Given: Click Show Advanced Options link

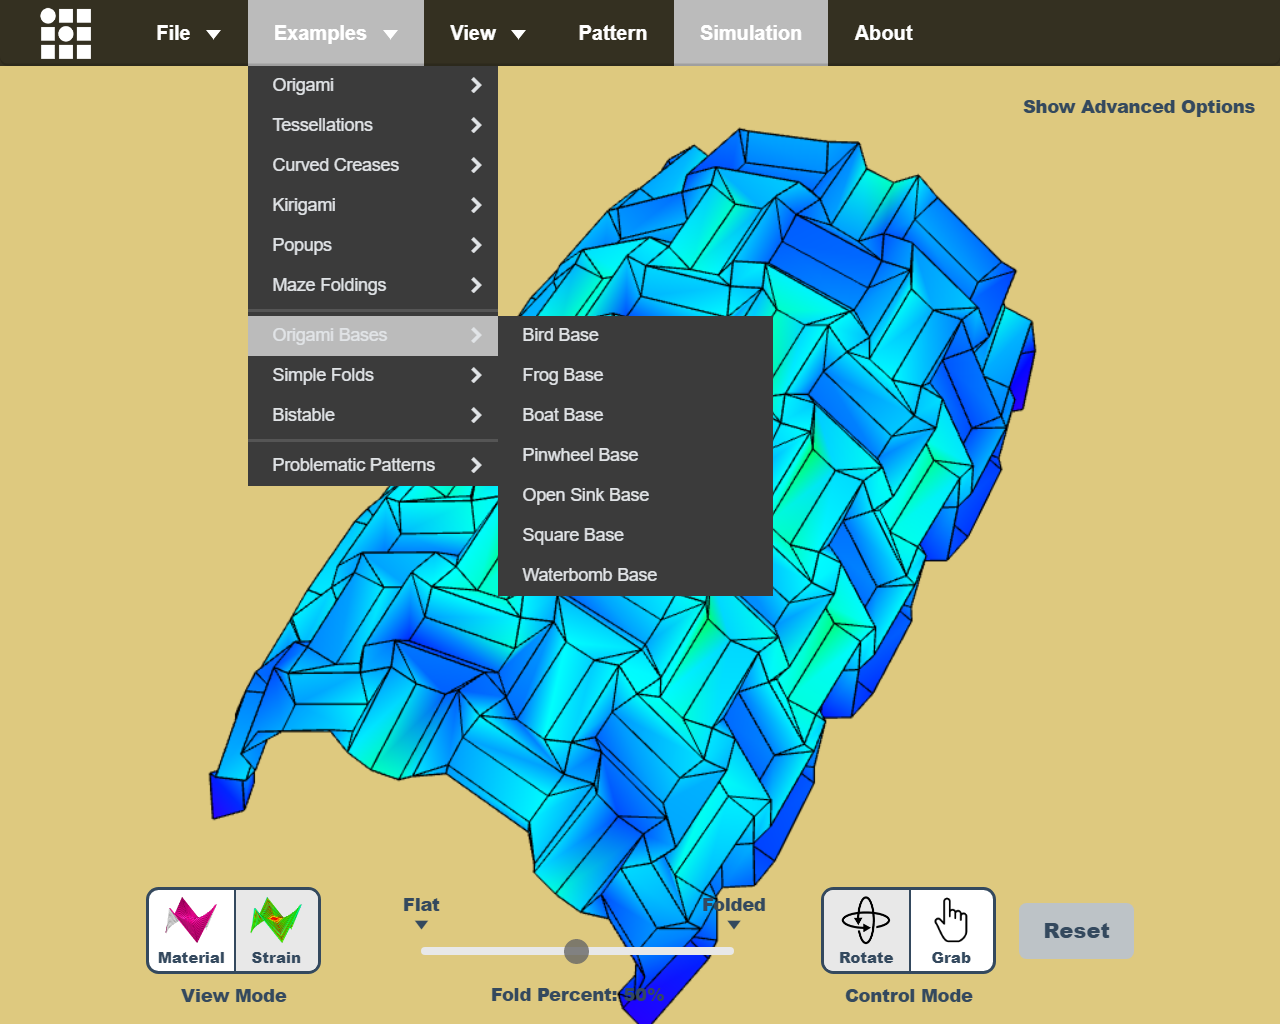Looking at the screenshot, I should click(1138, 107).
